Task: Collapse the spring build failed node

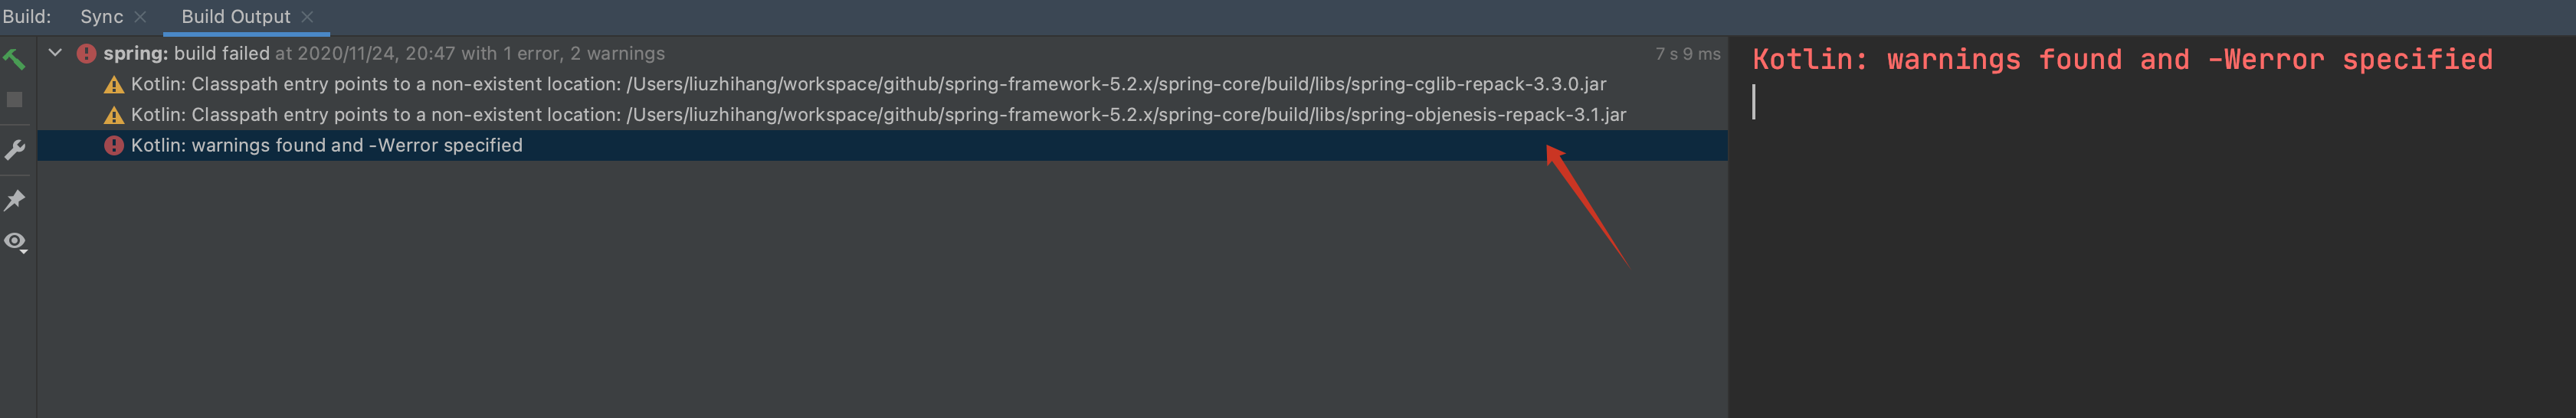Action: tap(55, 53)
